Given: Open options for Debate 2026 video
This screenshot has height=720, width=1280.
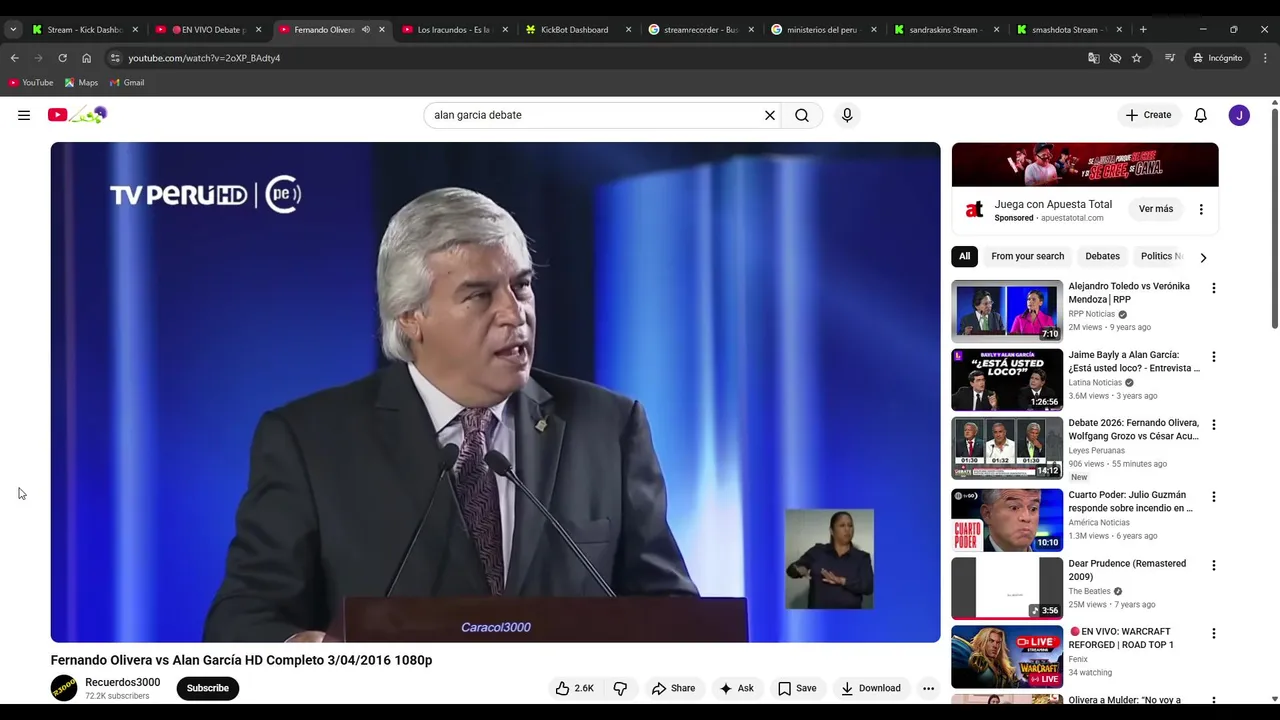Looking at the screenshot, I should (1214, 425).
